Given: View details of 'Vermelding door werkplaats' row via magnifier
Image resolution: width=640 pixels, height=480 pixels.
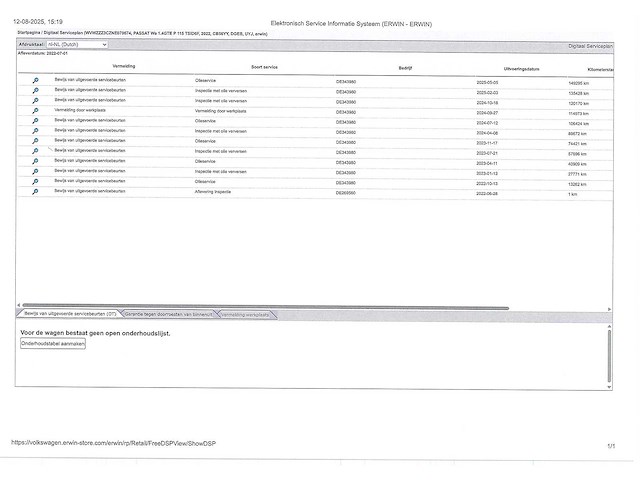Looking at the screenshot, I should [36, 110].
